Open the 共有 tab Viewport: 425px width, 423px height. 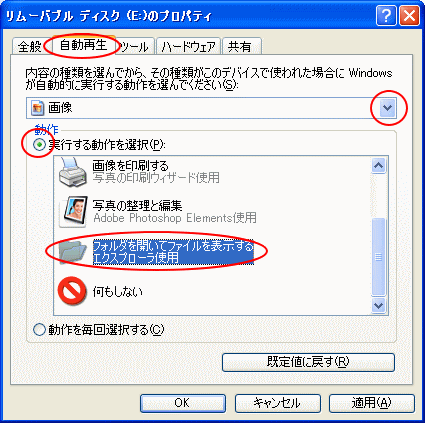(x=241, y=46)
